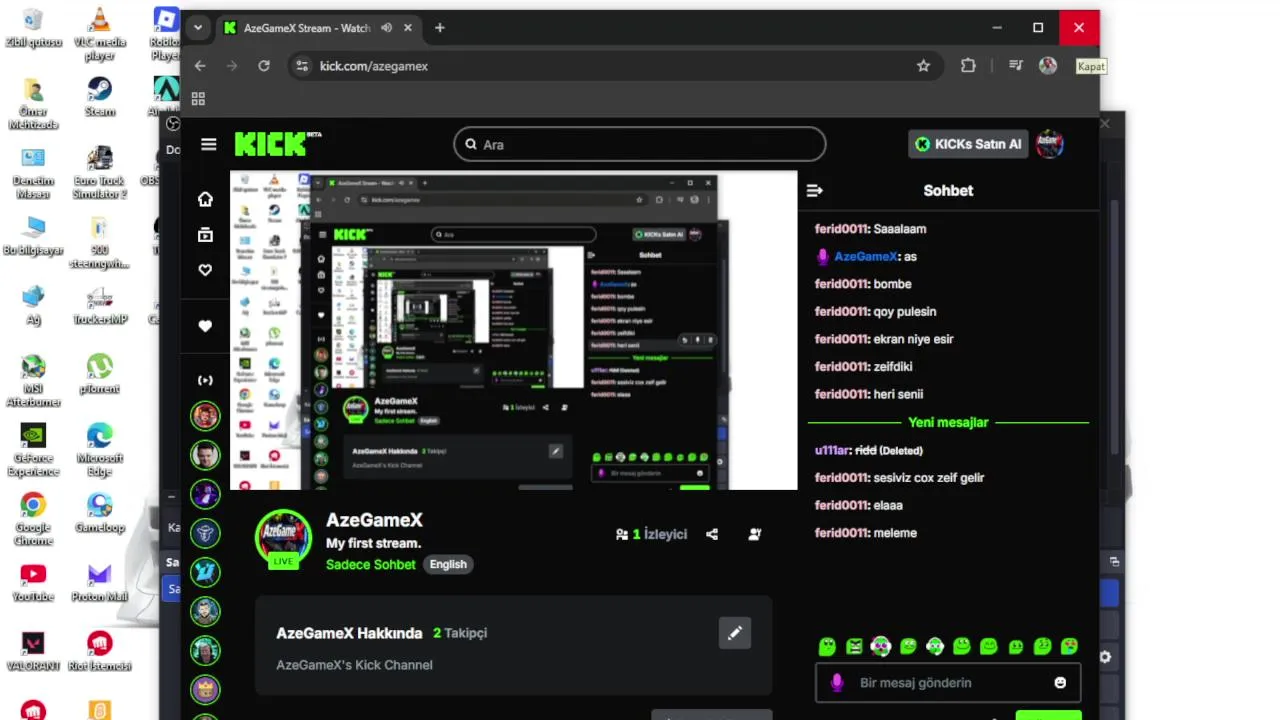Click Yeni mesajlar divider label

click(948, 422)
